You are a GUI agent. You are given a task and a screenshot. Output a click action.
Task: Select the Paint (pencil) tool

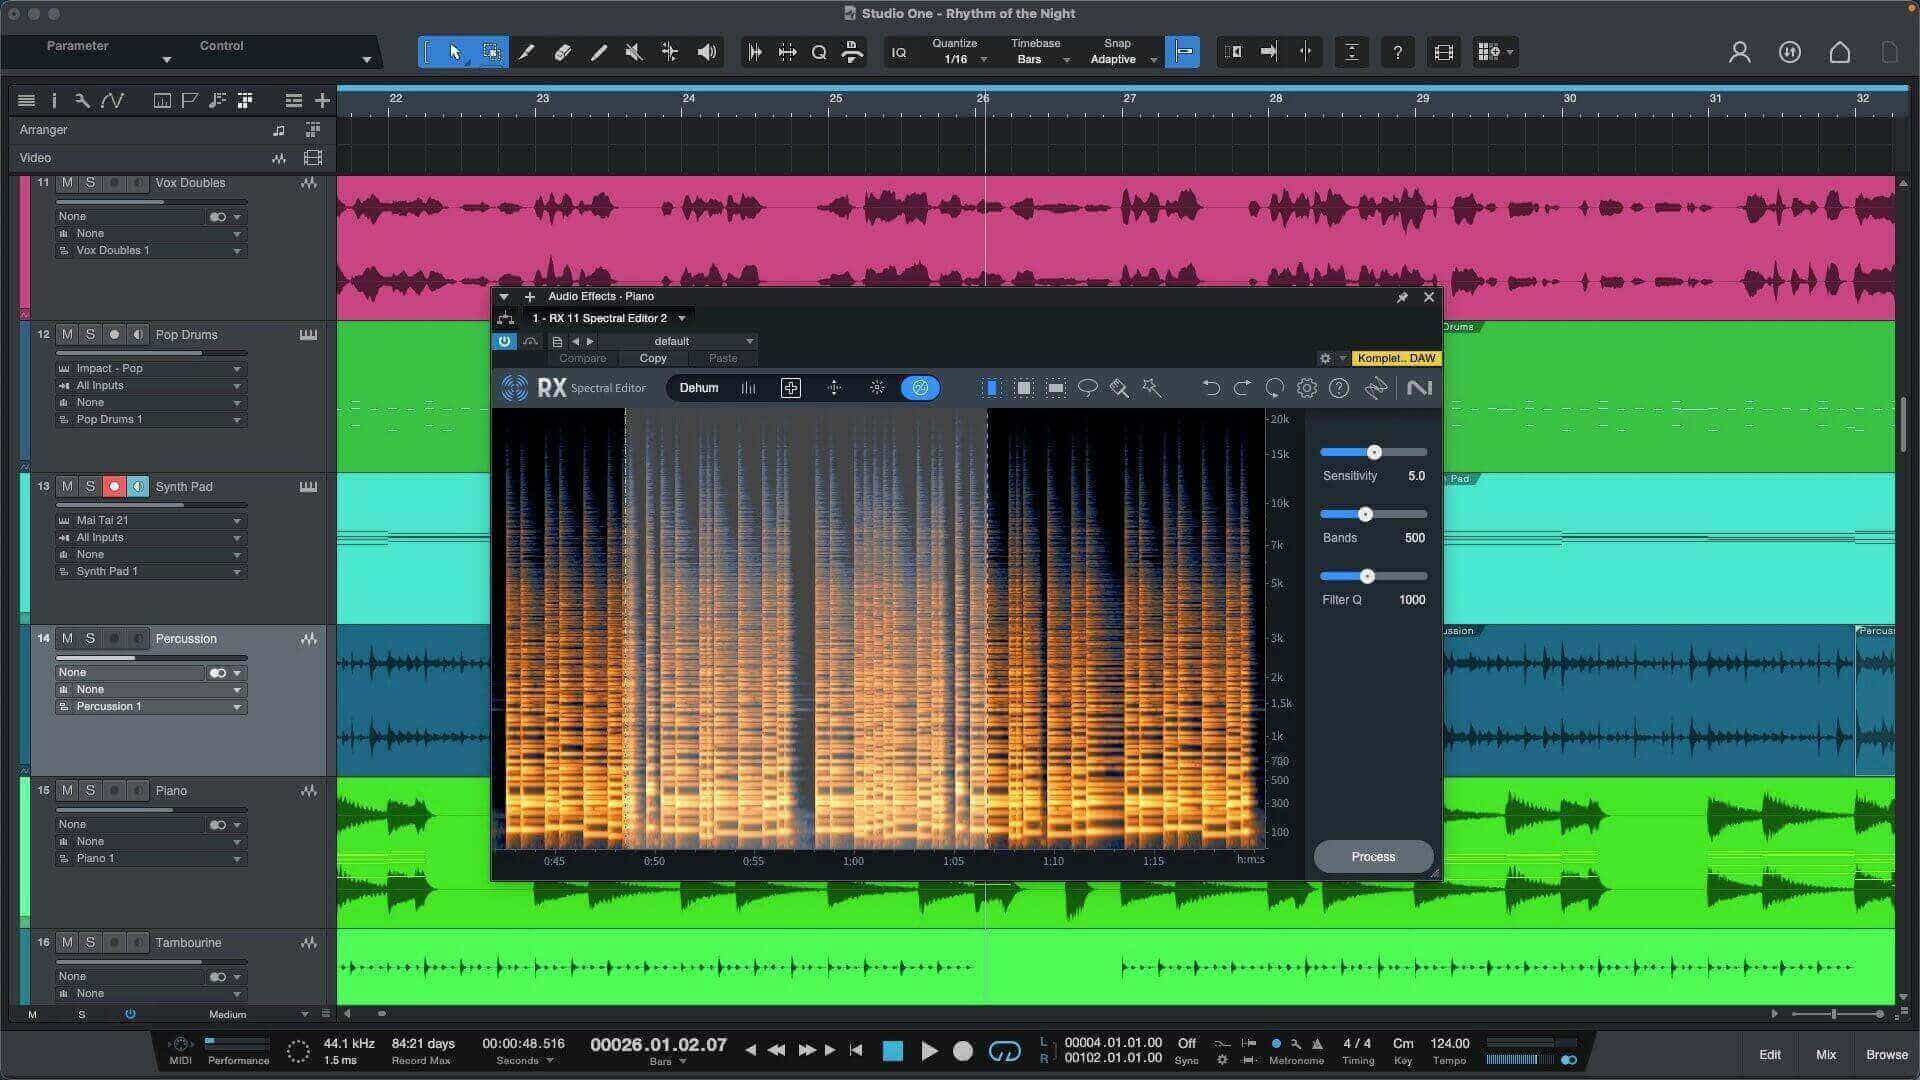(599, 52)
